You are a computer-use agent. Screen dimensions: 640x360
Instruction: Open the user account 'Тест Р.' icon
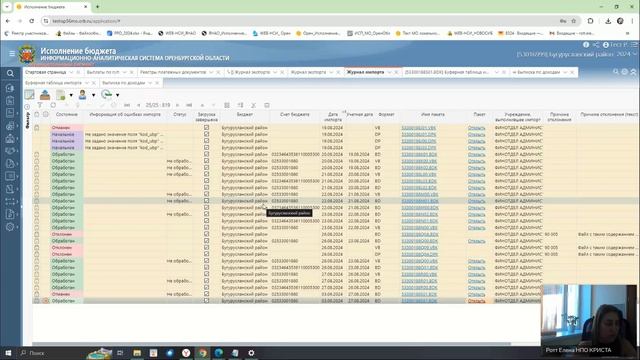click(606, 45)
